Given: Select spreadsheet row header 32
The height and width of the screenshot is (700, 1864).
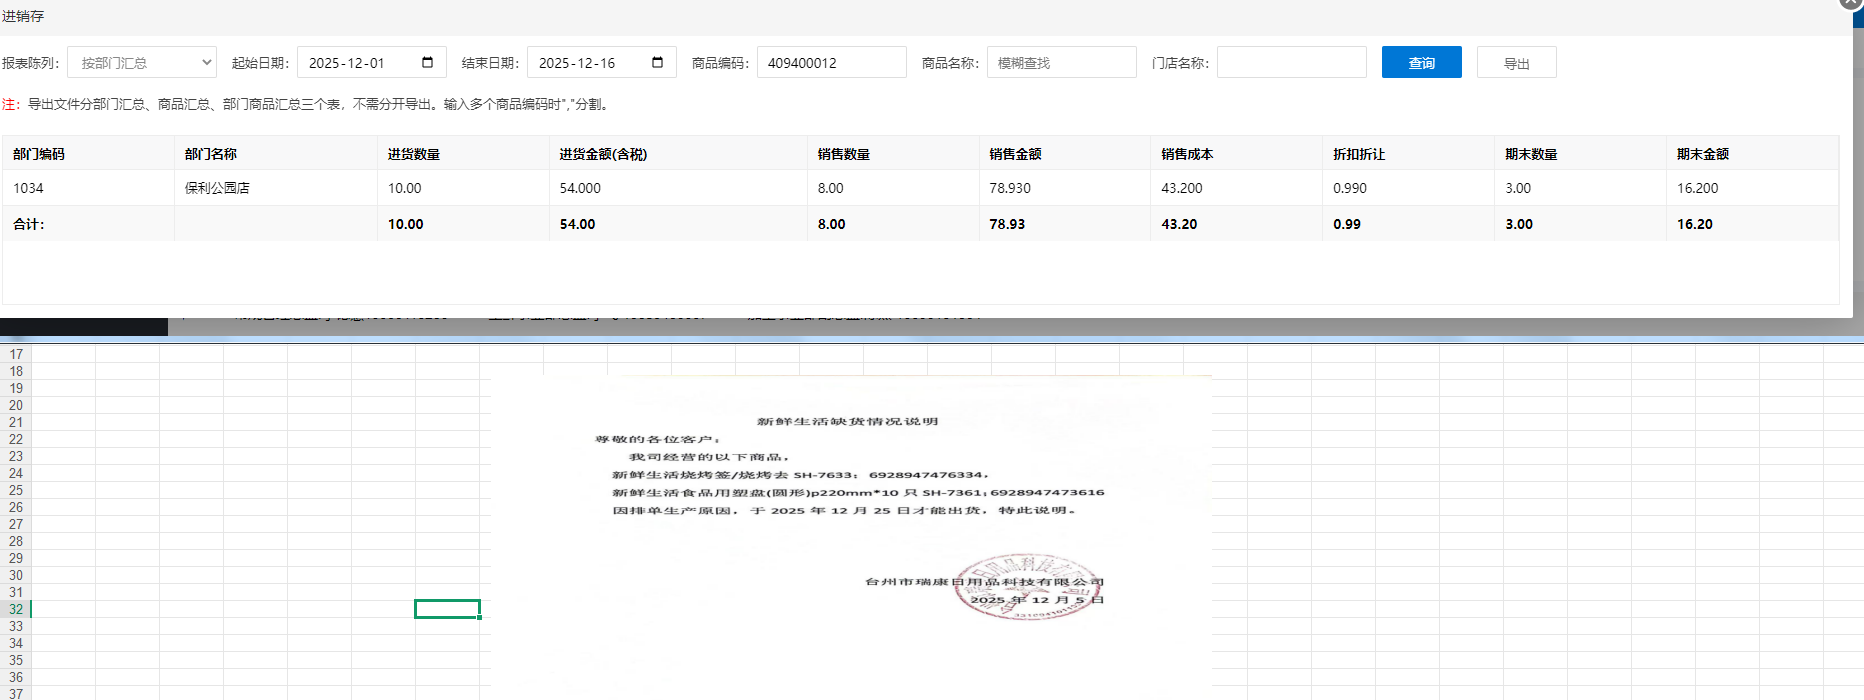Looking at the screenshot, I should tap(16, 609).
